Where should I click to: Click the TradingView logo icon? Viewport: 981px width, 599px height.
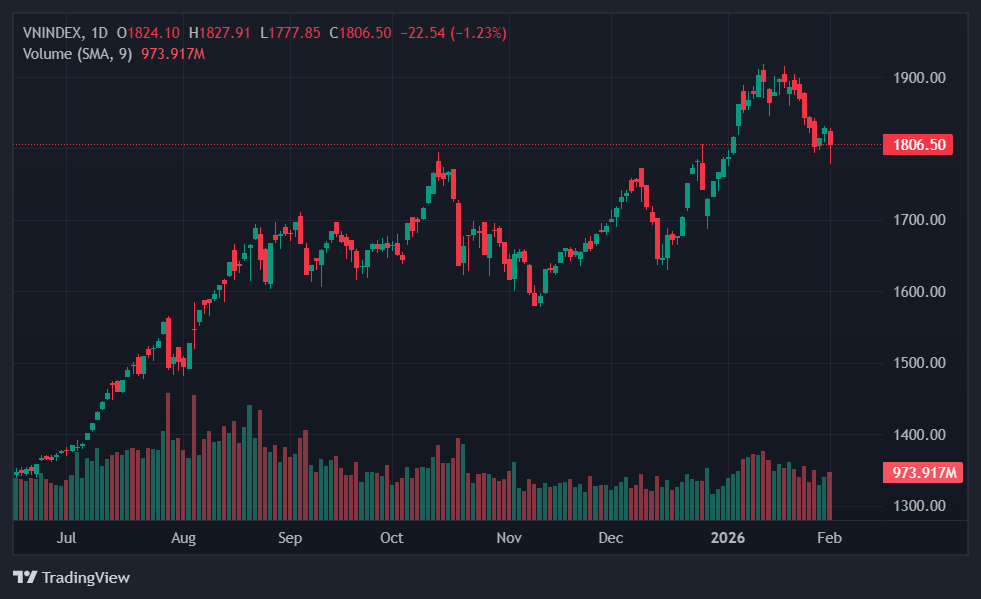(x=25, y=578)
